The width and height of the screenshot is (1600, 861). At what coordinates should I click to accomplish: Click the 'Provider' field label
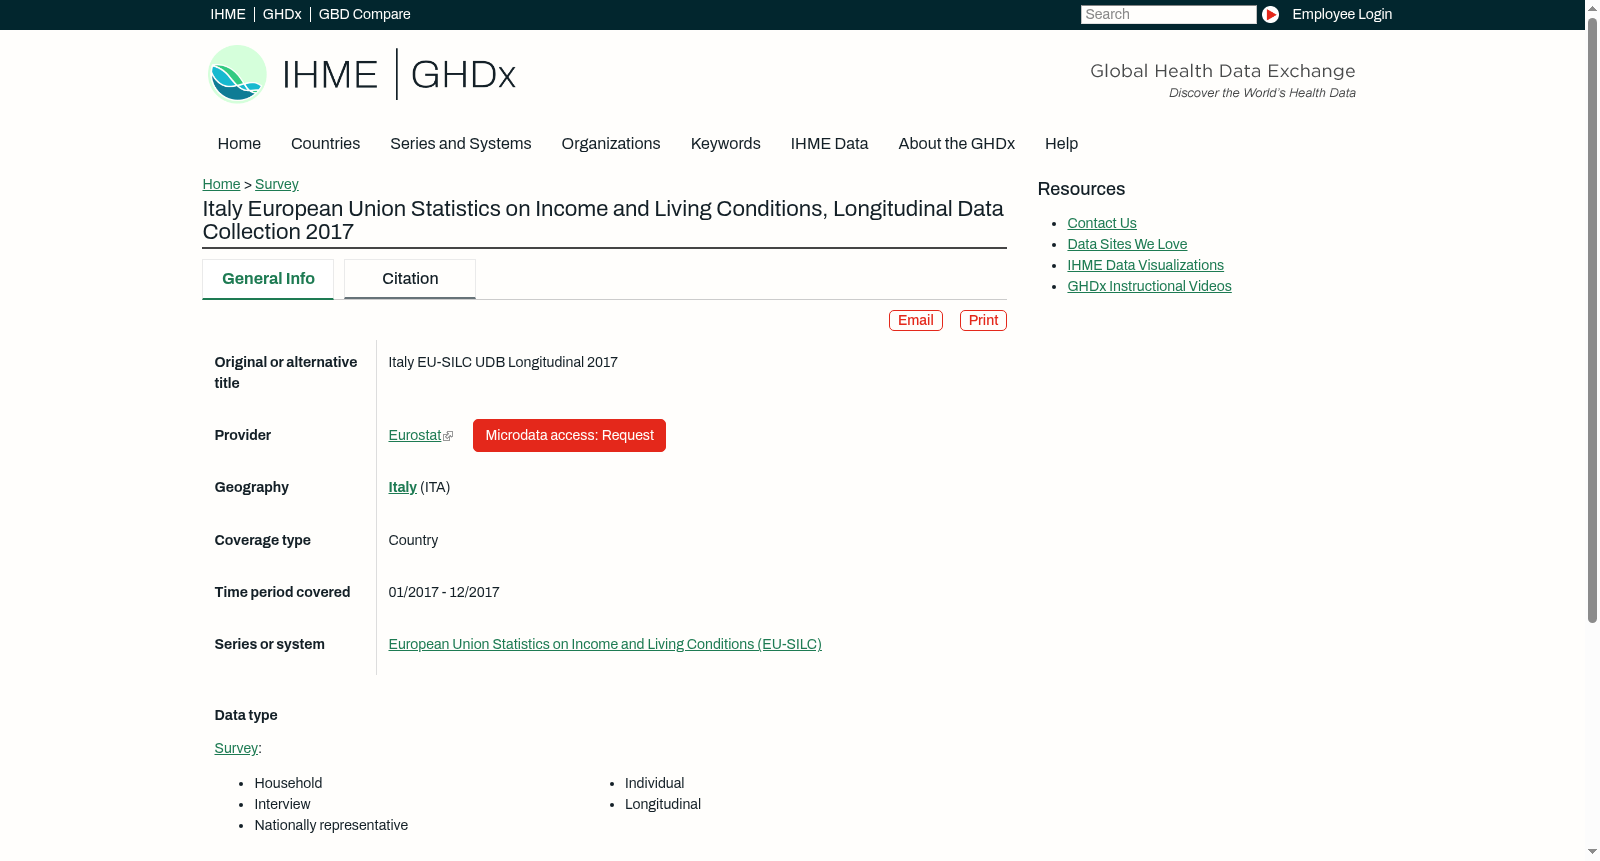click(x=243, y=435)
